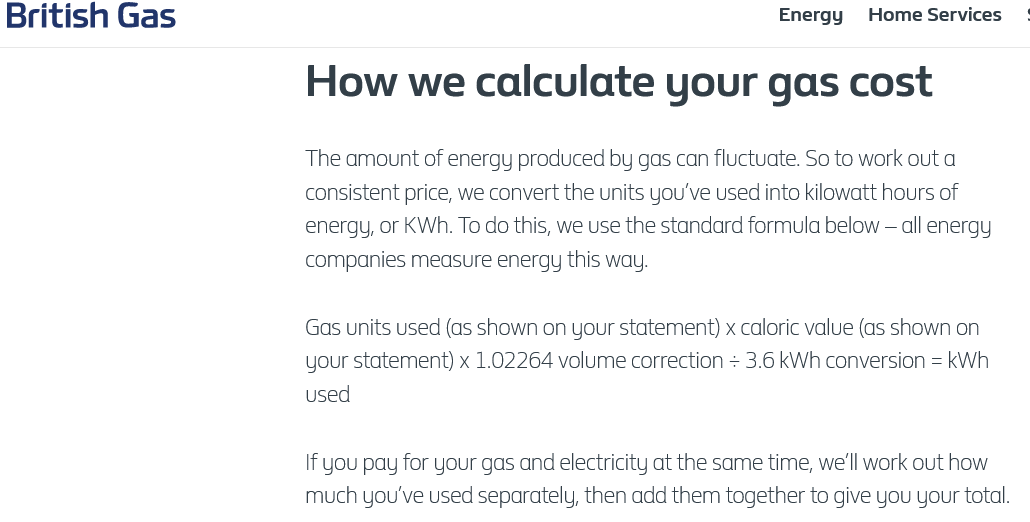Click the British Gas logo
Viewport: 1030px width, 522px height.
click(x=91, y=16)
